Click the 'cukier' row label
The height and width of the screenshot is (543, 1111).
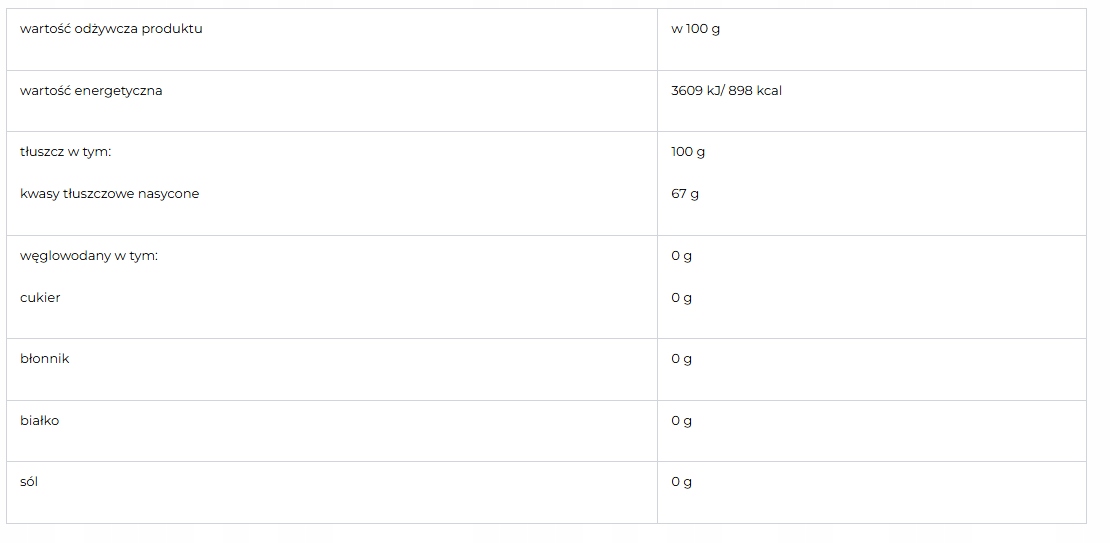(40, 298)
